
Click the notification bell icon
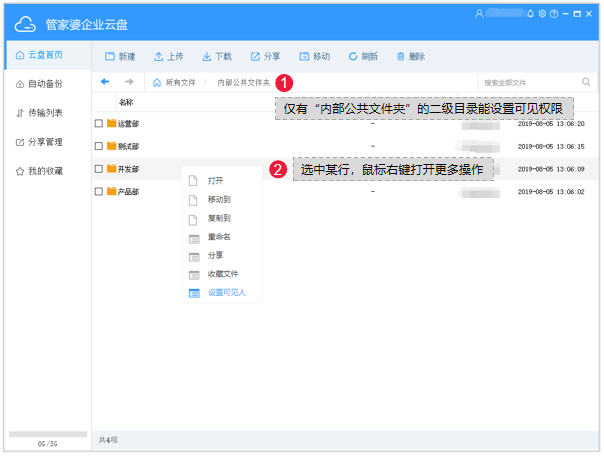[531, 14]
